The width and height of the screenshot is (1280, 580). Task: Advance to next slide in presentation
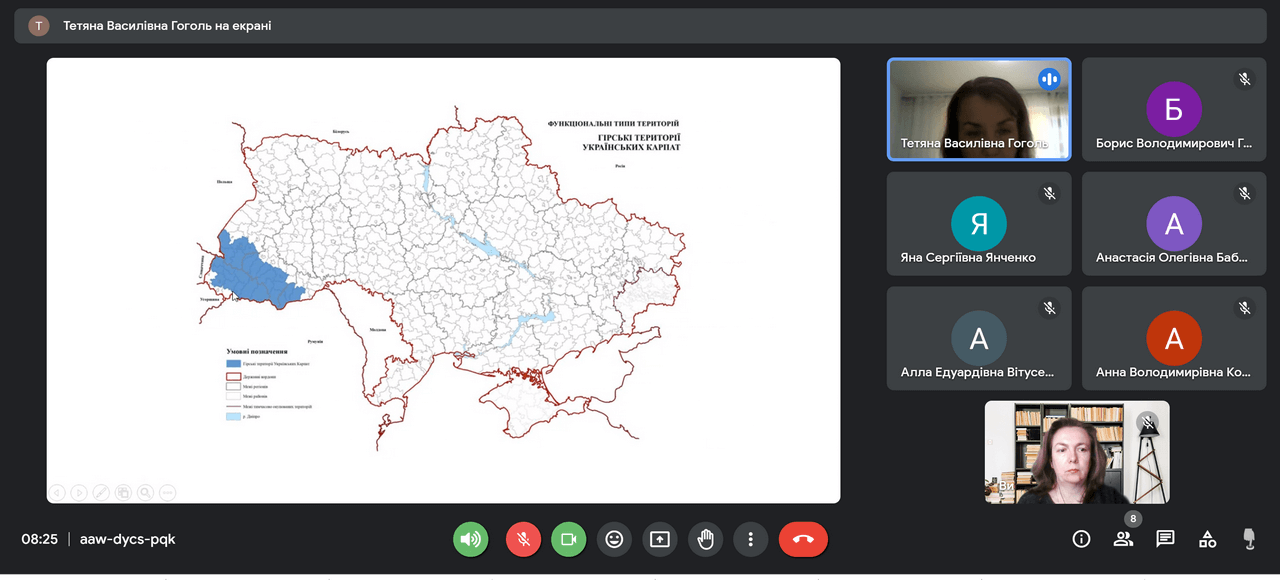(79, 492)
